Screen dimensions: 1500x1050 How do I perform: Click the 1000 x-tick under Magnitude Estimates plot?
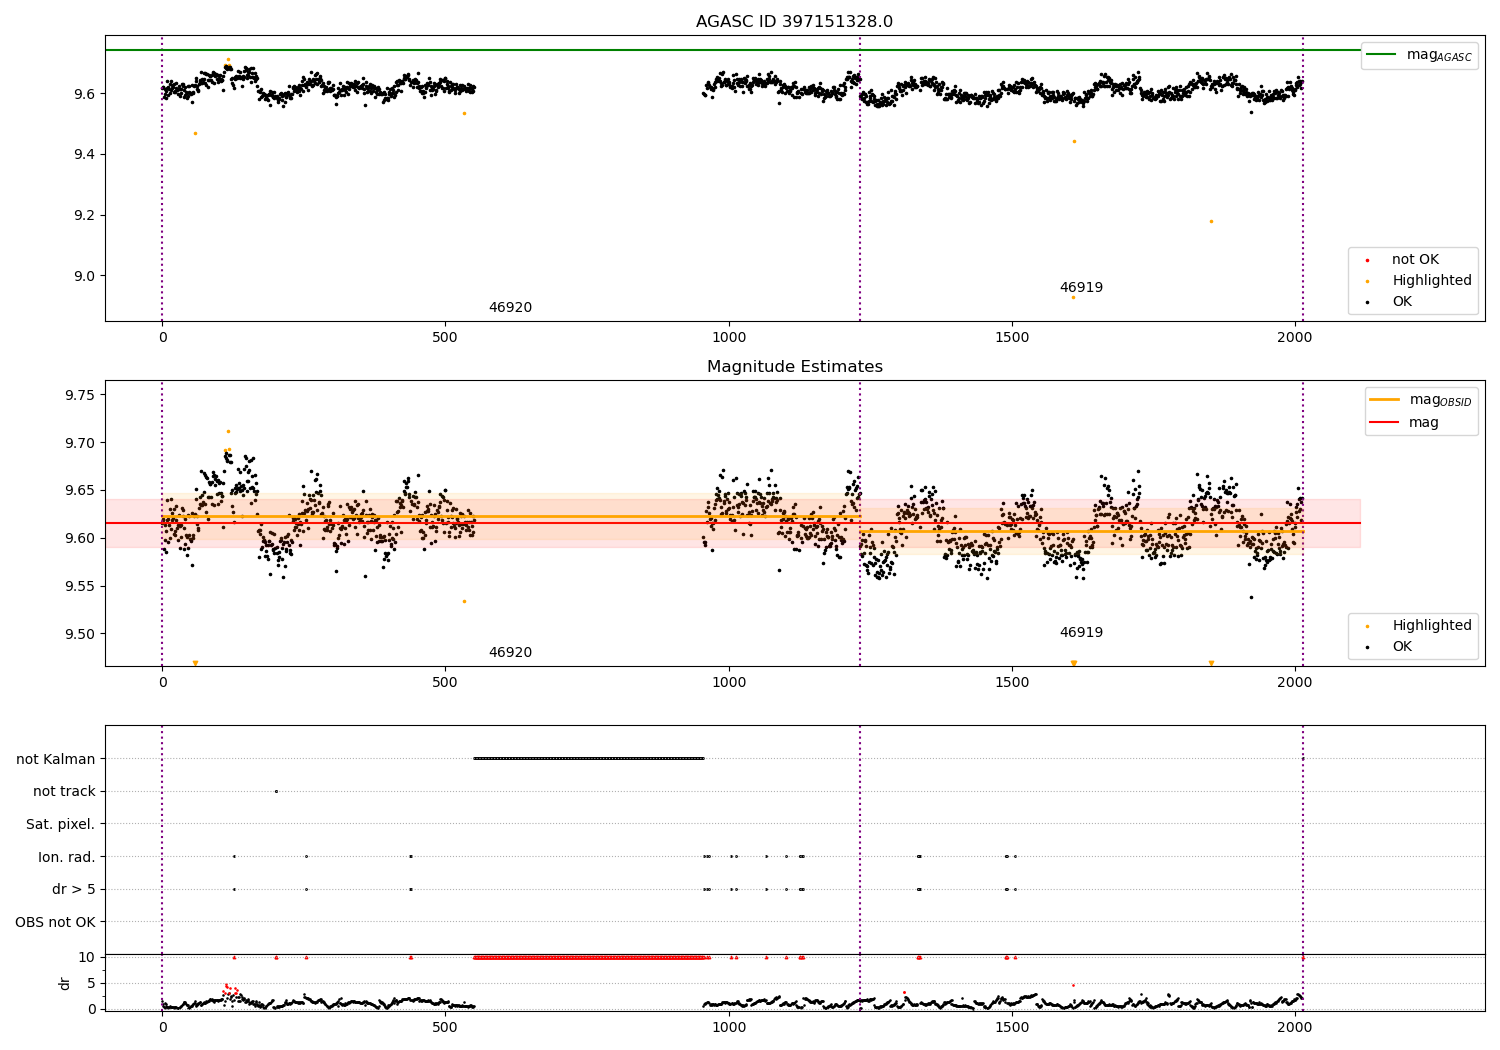click(729, 683)
